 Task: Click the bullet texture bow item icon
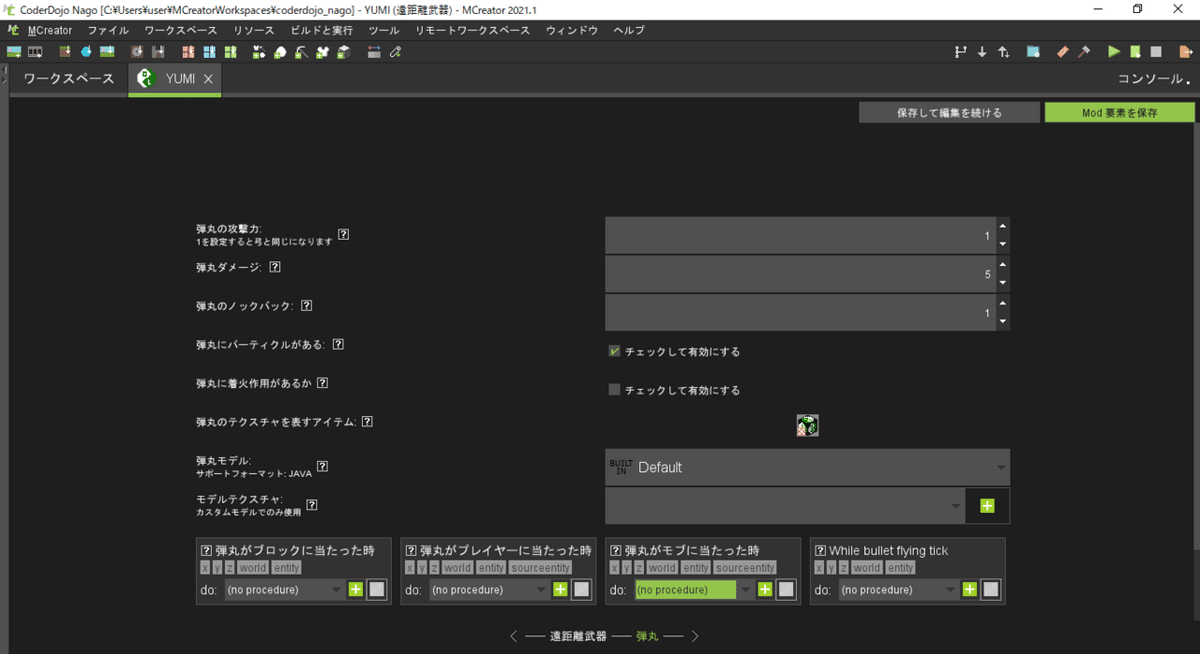point(807,424)
